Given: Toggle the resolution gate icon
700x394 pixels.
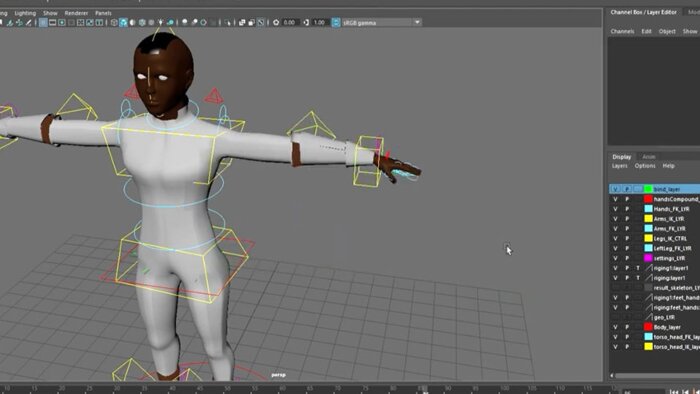Looking at the screenshot, I should tap(62, 22).
